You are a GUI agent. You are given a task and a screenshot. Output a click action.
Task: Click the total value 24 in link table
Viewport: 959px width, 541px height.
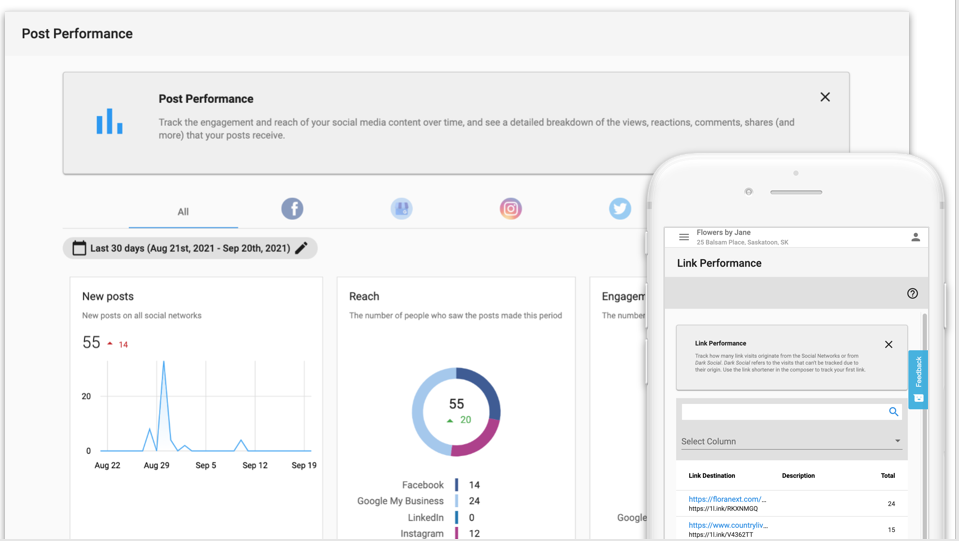tap(891, 504)
